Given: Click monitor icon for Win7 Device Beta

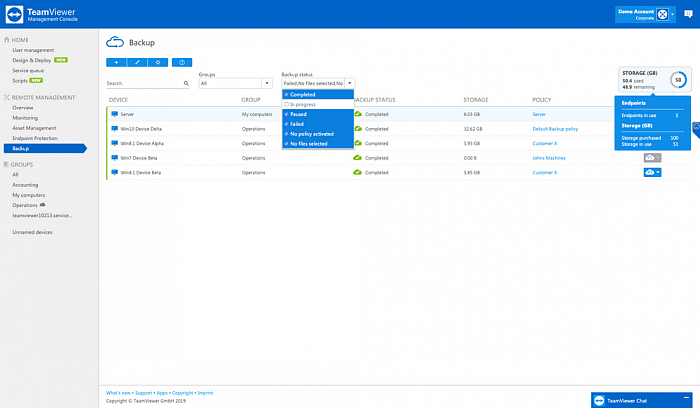Looking at the screenshot, I should (x=115, y=158).
